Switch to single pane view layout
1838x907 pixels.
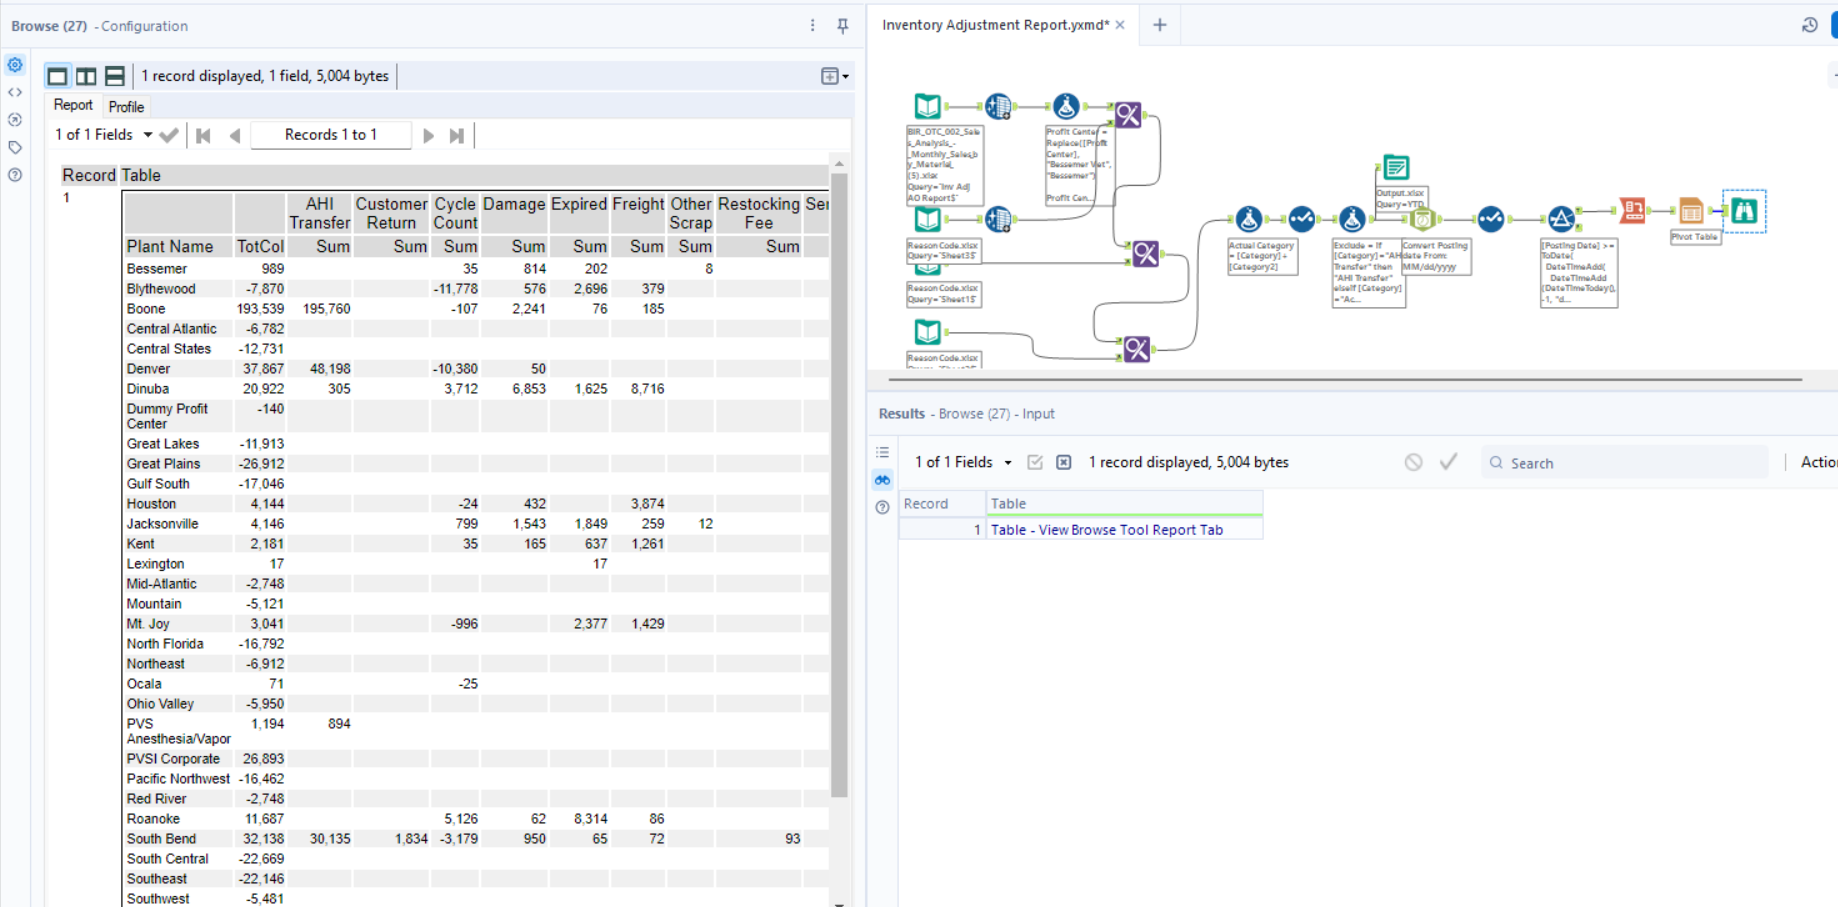point(58,76)
